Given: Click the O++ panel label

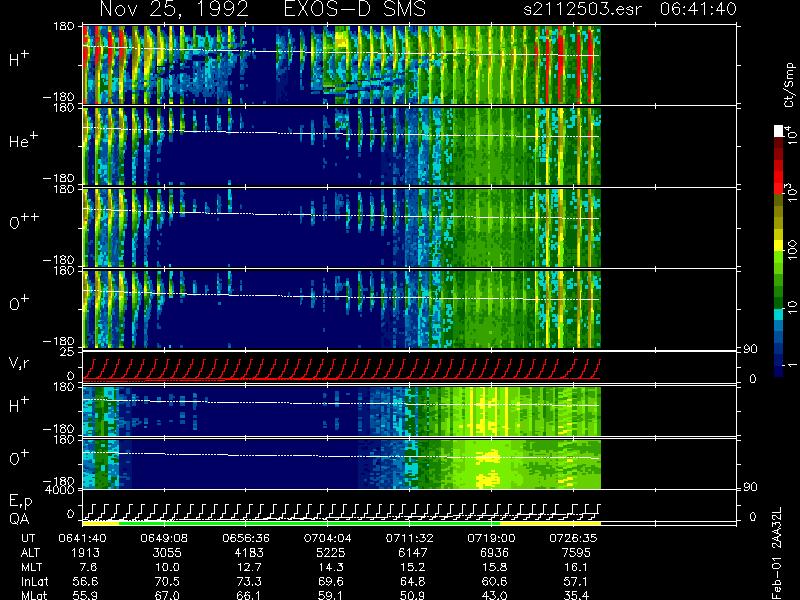Looking at the screenshot, I should pyautogui.click(x=23, y=221).
